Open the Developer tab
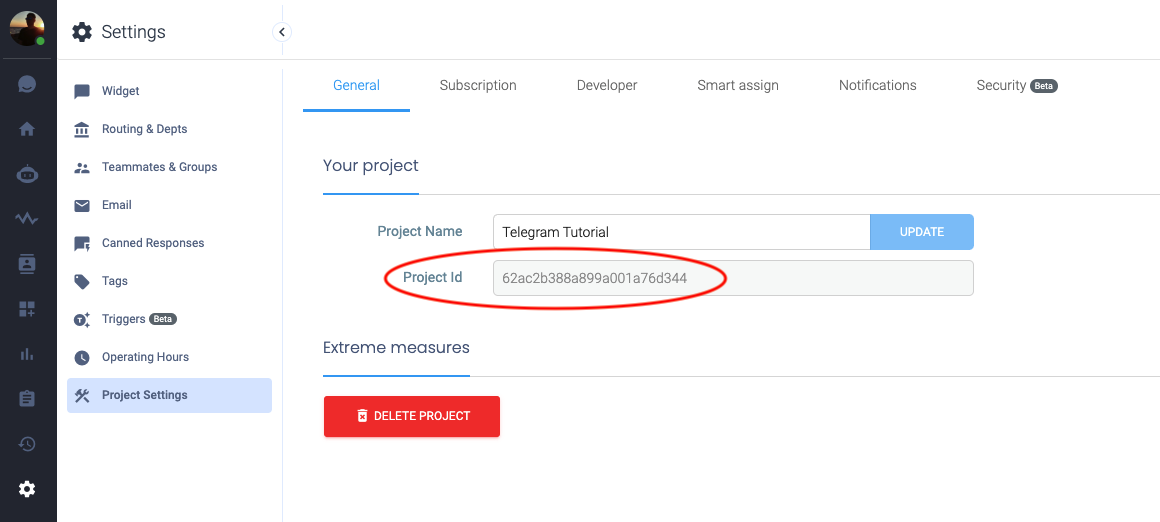Image resolution: width=1160 pixels, height=522 pixels. (607, 86)
